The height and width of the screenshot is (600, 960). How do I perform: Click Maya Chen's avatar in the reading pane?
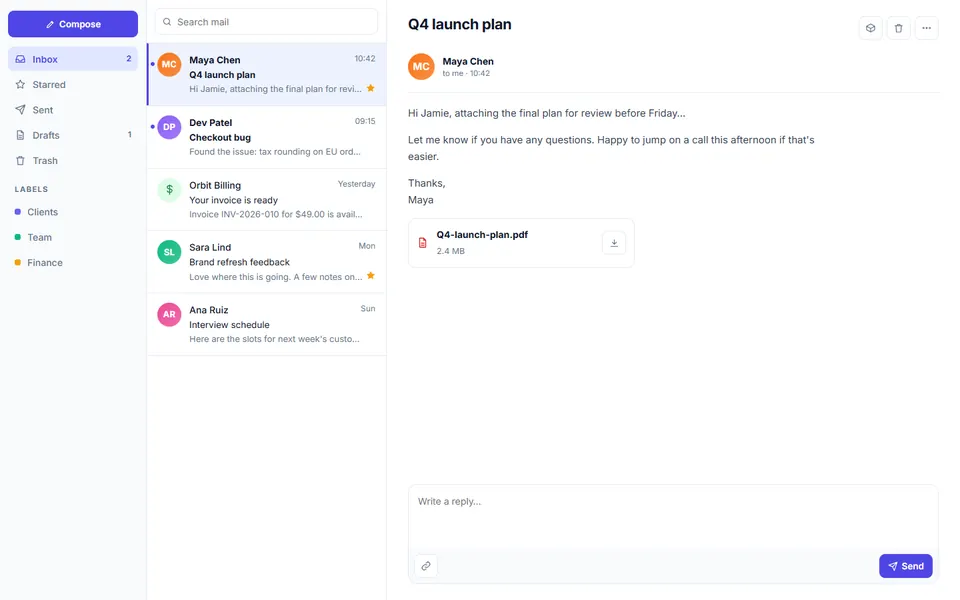pyautogui.click(x=421, y=67)
